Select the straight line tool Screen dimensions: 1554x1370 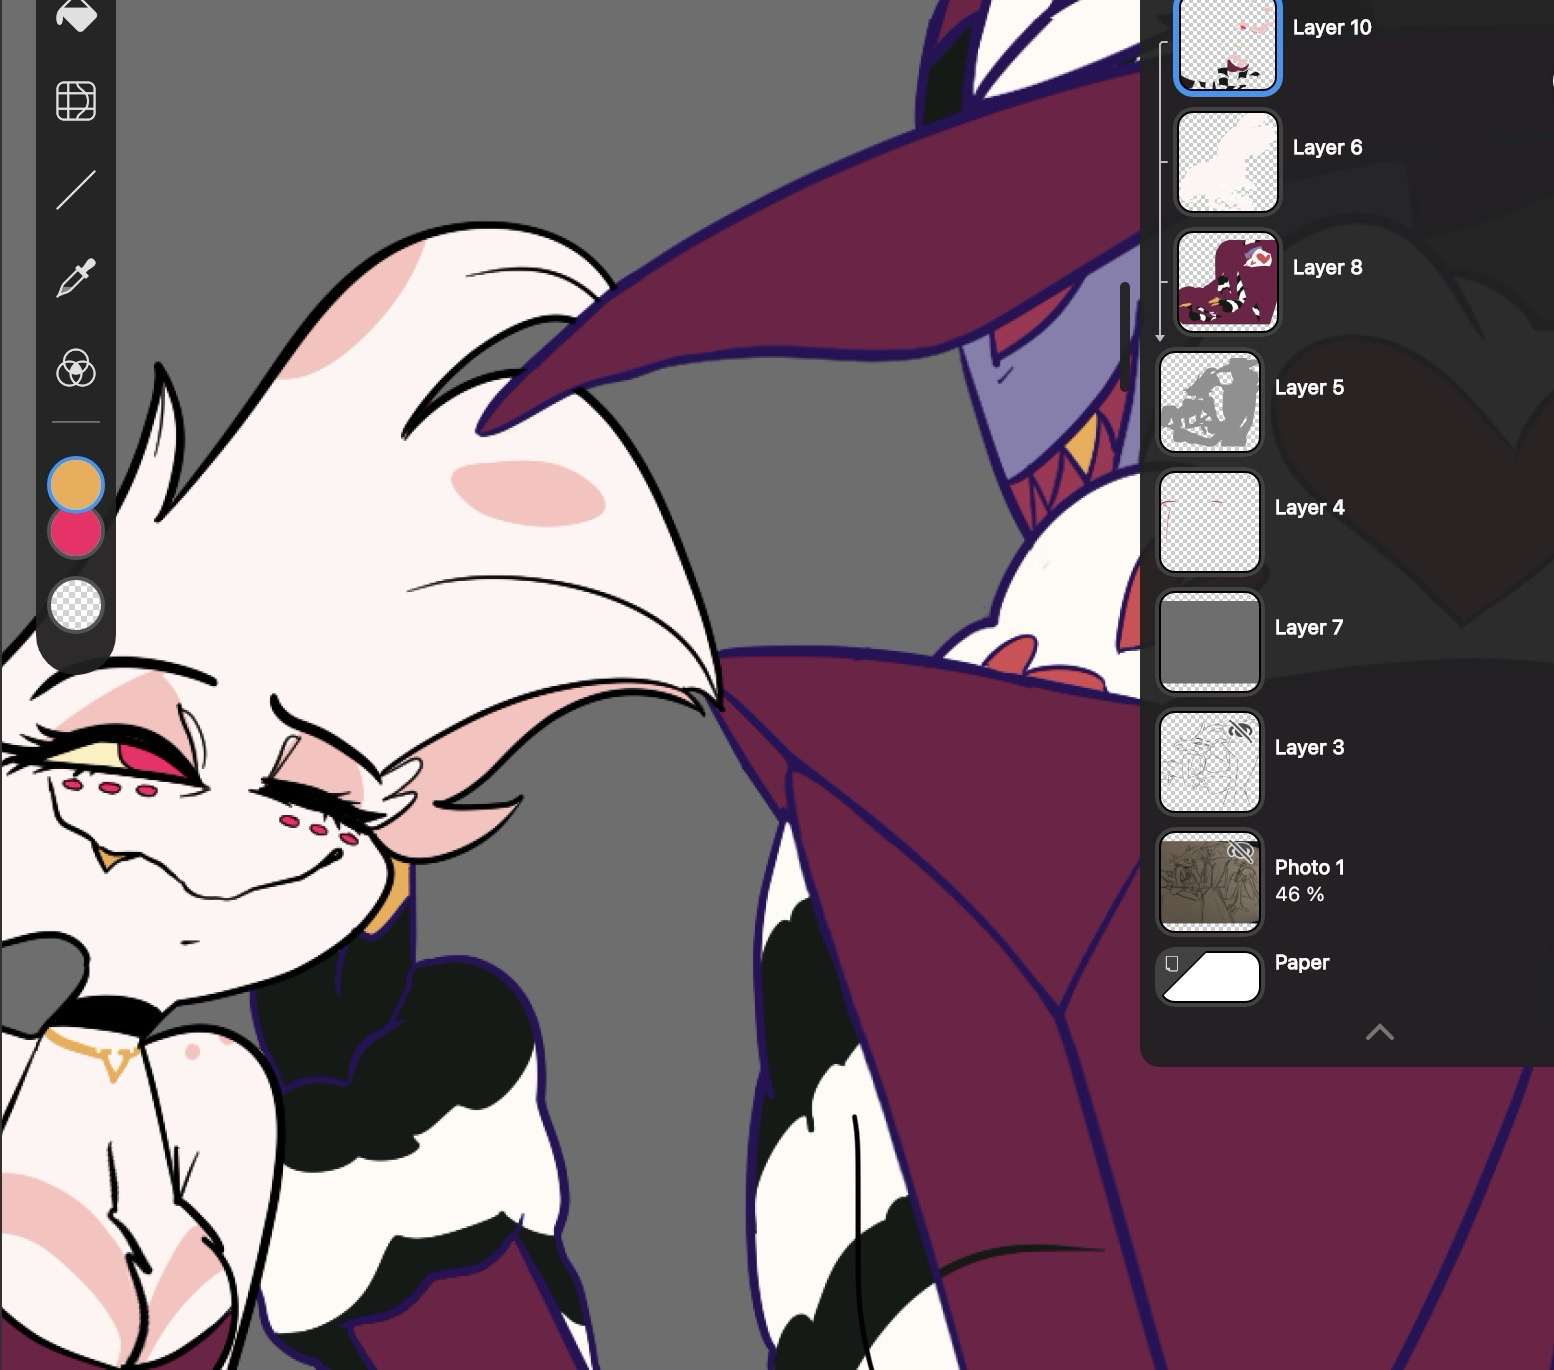(76, 190)
